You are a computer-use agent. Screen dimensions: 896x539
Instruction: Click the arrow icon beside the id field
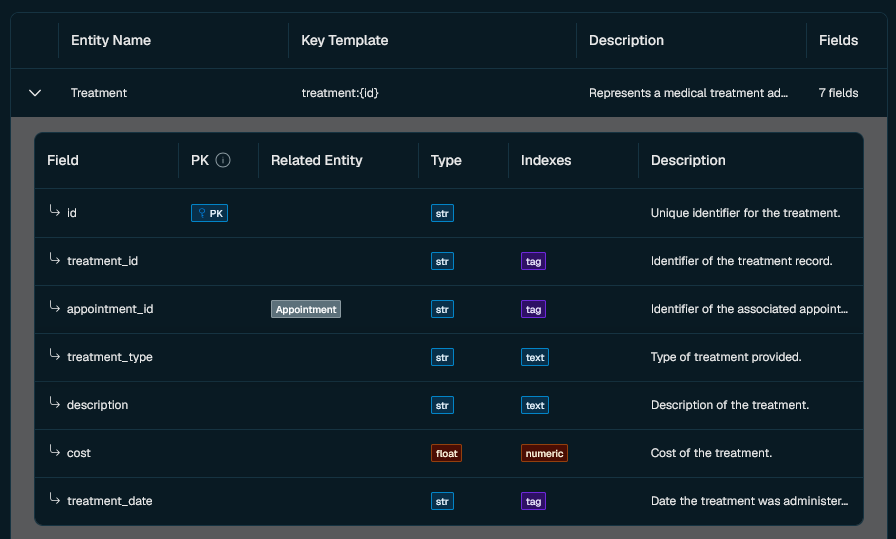click(54, 211)
